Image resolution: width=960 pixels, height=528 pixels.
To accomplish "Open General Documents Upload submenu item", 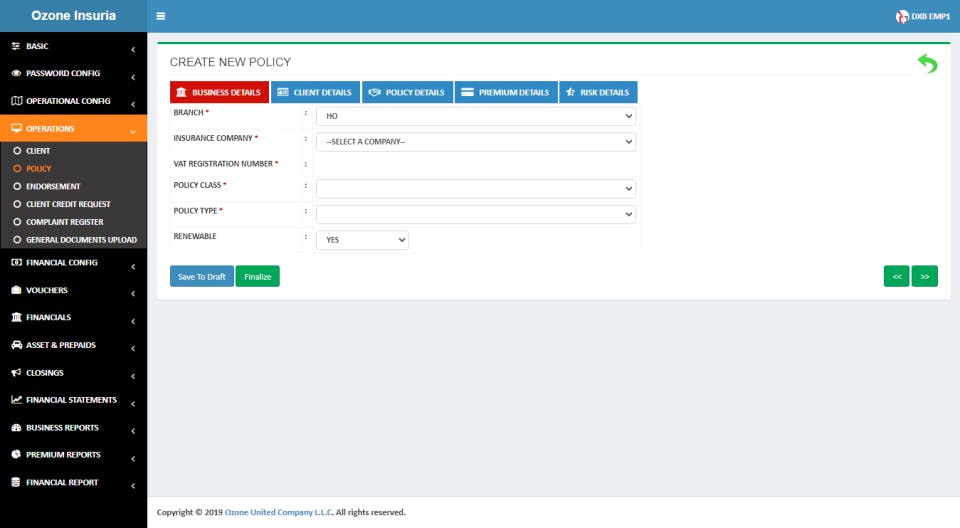I will 73,239.
